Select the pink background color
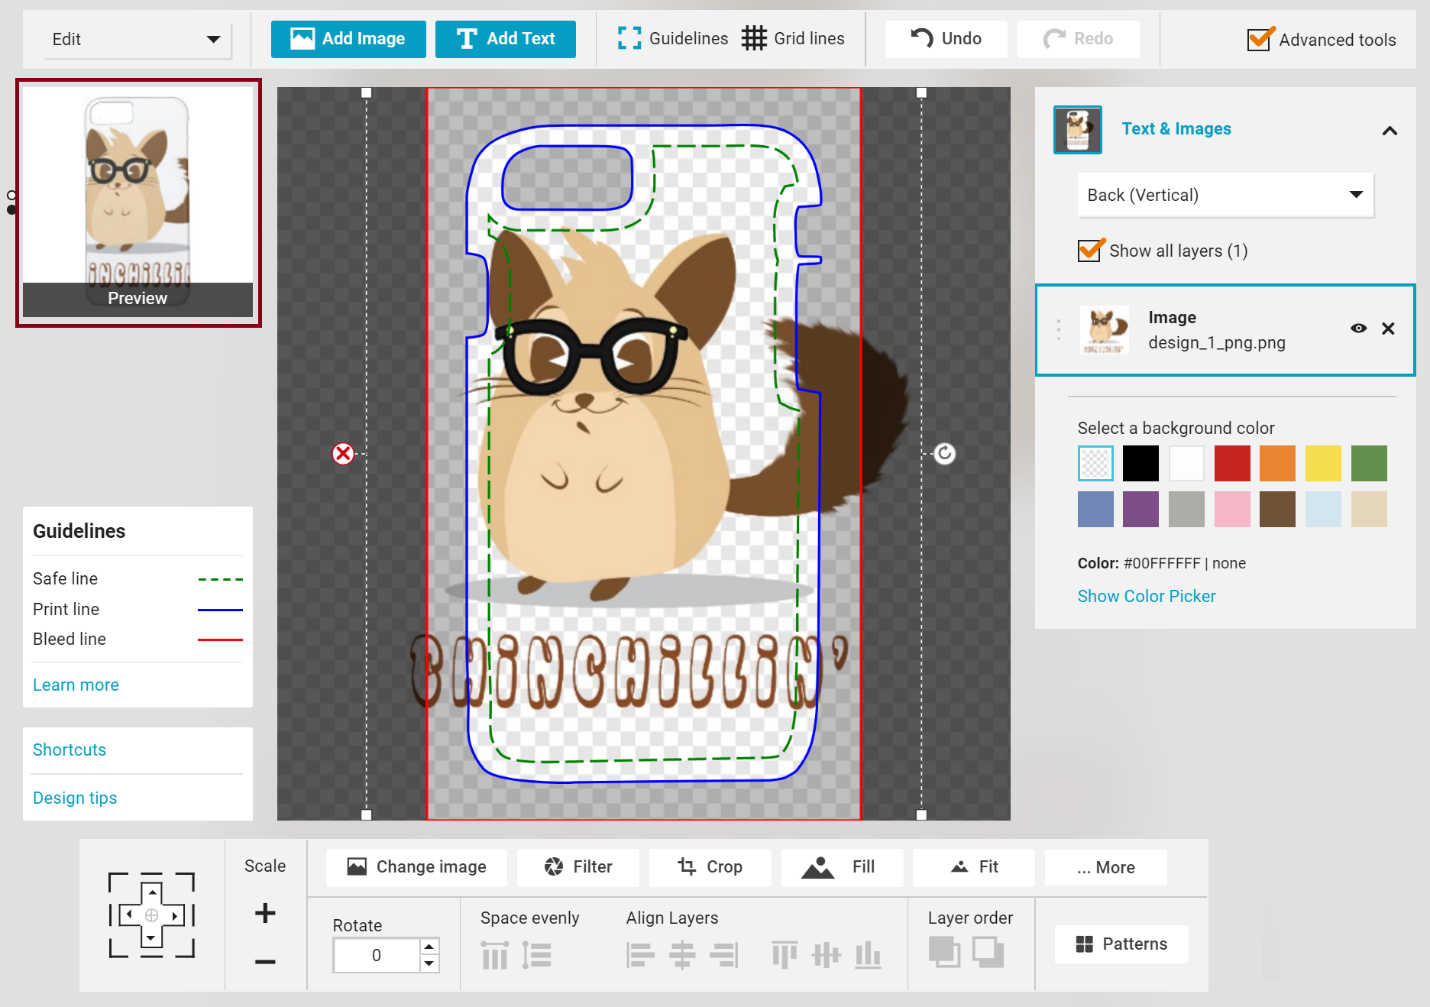Image resolution: width=1430 pixels, height=1007 pixels. (1232, 509)
